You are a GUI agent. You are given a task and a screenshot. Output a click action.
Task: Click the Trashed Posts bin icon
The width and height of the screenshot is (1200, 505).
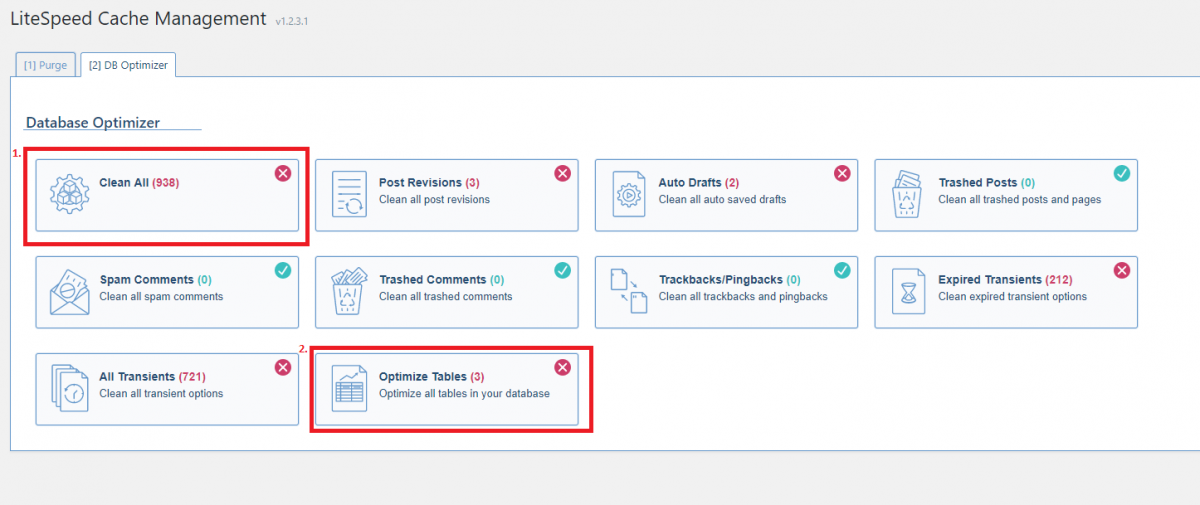pos(909,195)
